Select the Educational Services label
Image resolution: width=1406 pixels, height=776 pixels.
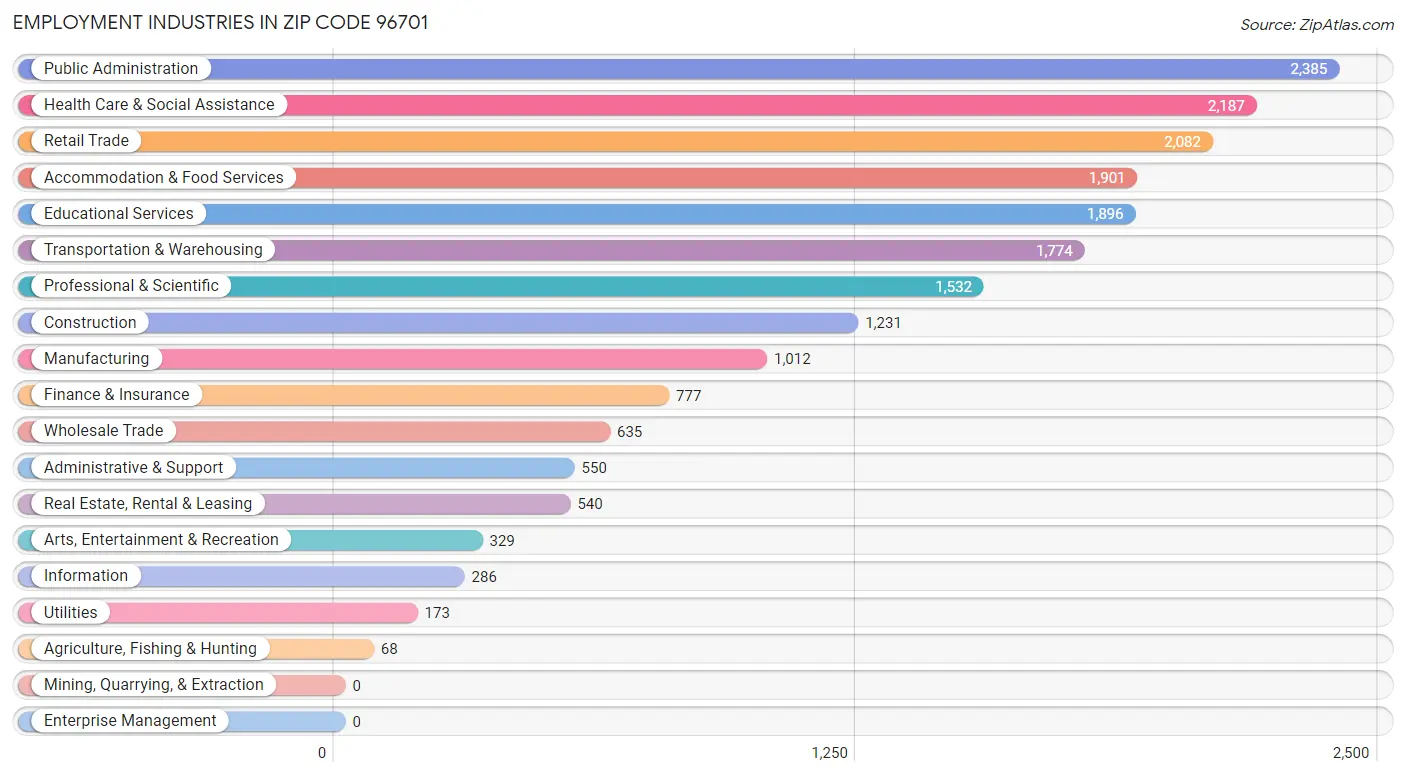[x=119, y=214]
